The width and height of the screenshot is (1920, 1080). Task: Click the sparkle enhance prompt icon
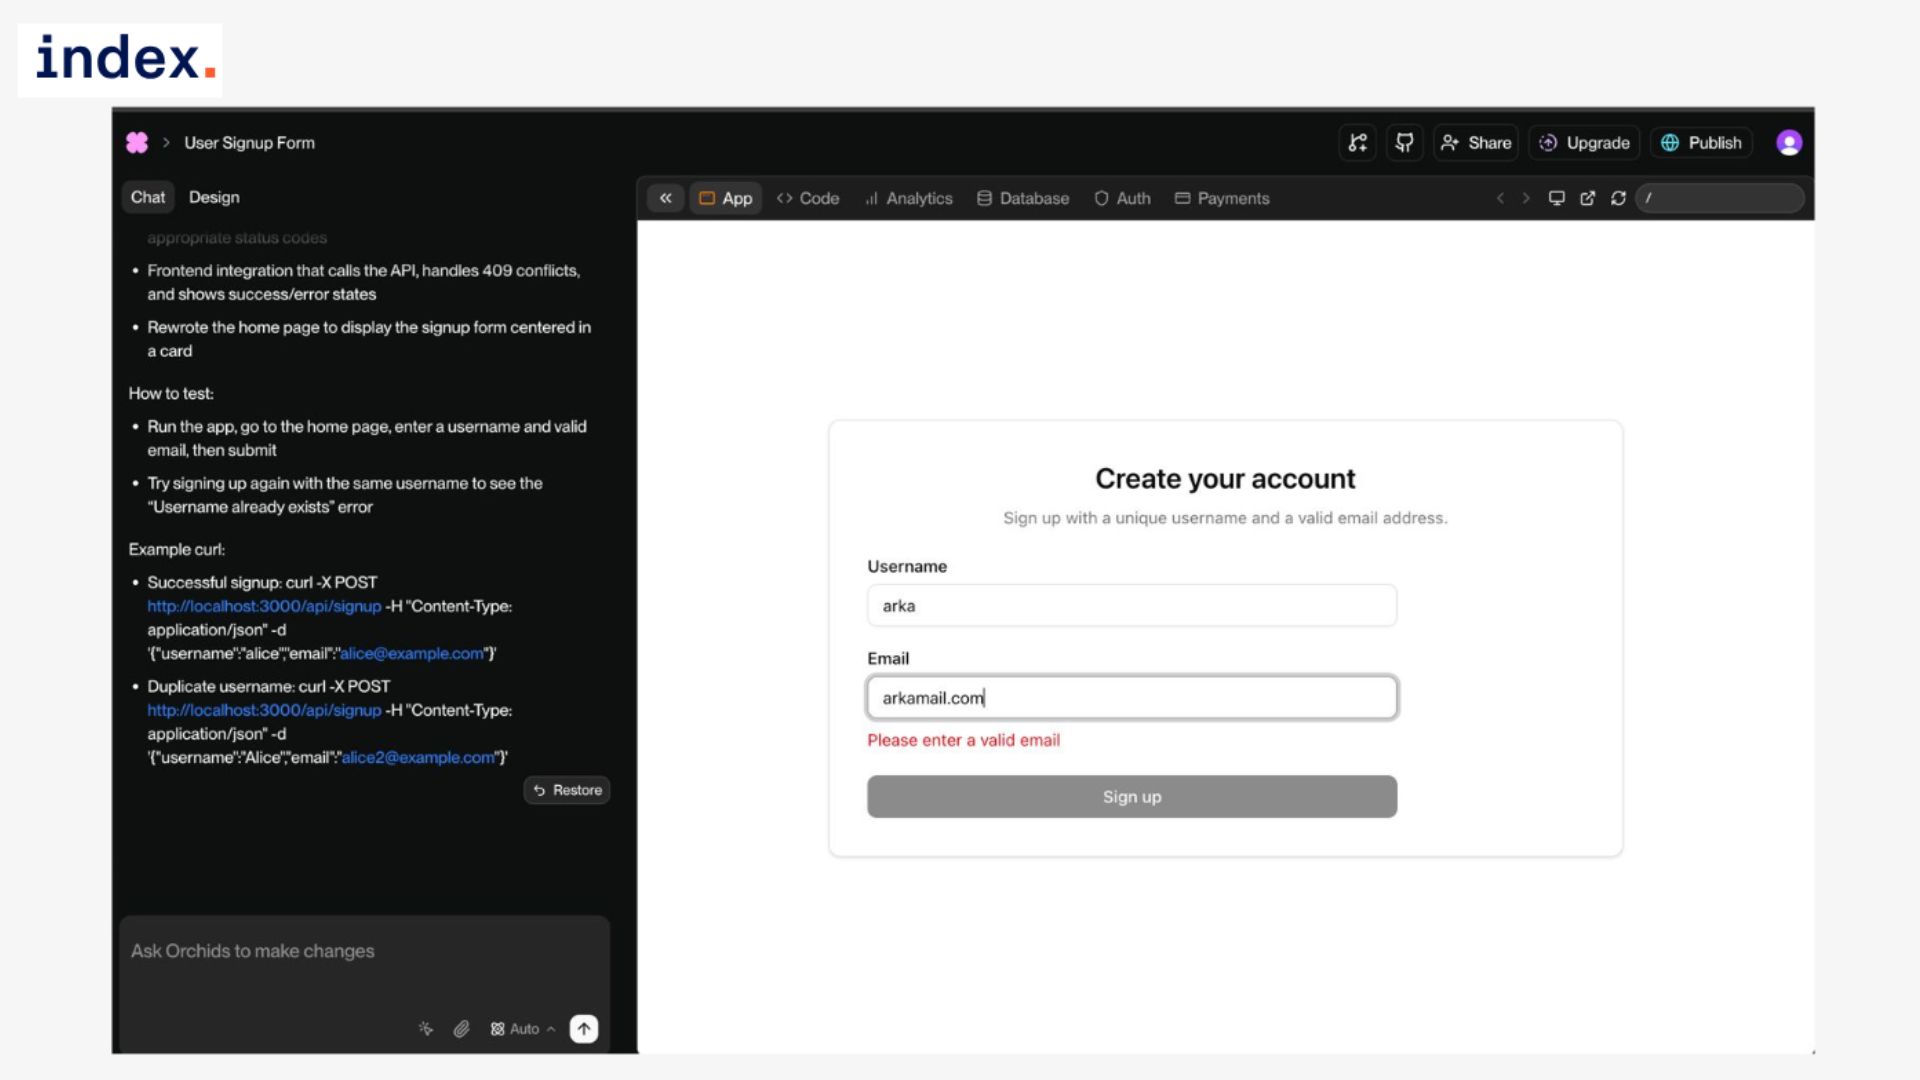tap(426, 1029)
